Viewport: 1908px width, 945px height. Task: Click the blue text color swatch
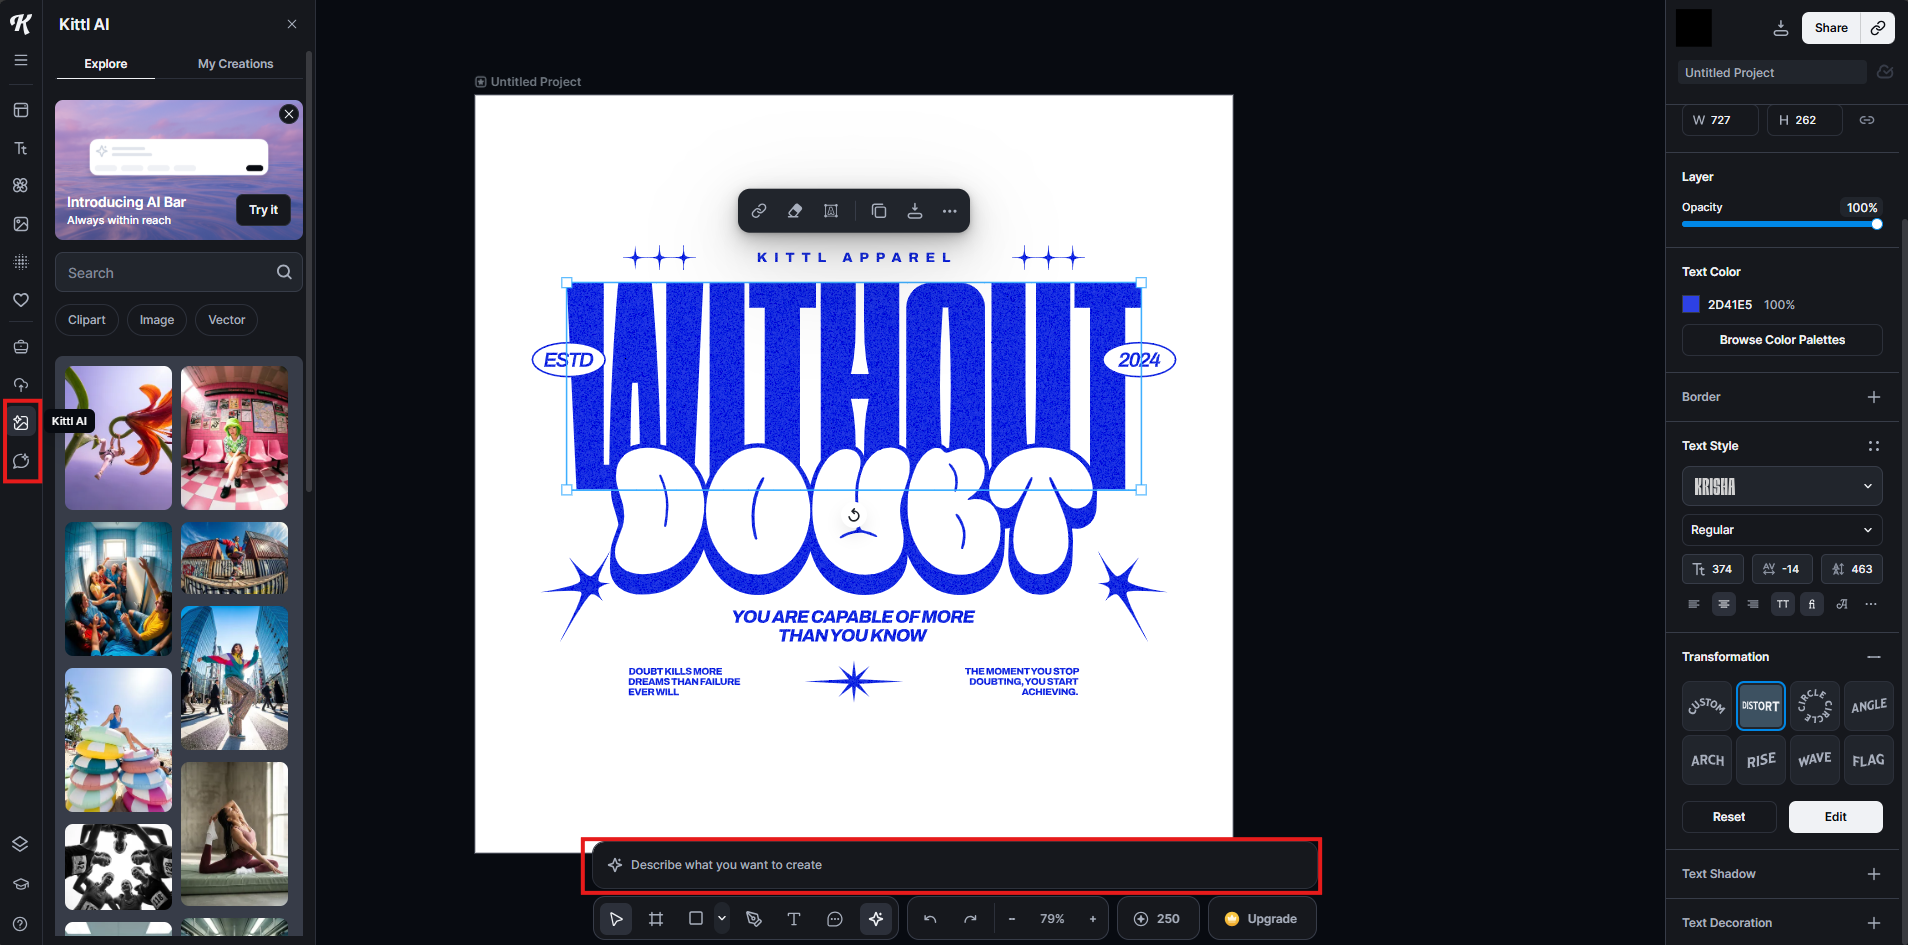1691,305
